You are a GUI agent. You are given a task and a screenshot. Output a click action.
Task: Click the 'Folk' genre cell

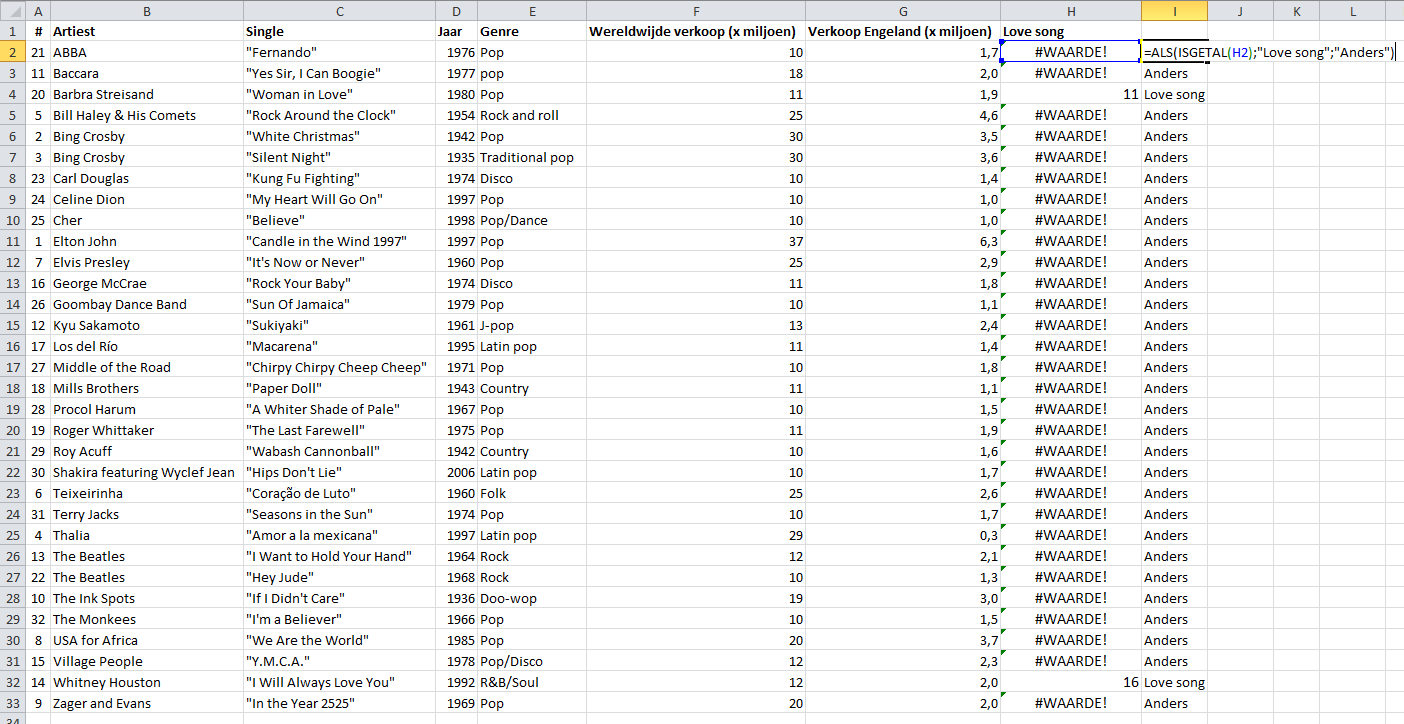[532, 493]
